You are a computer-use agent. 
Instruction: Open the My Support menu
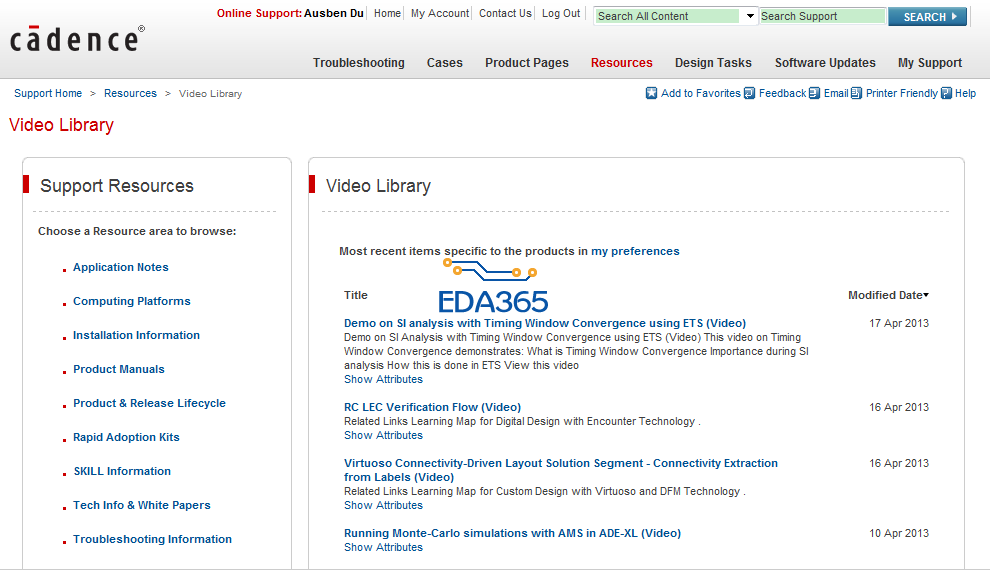tap(929, 62)
